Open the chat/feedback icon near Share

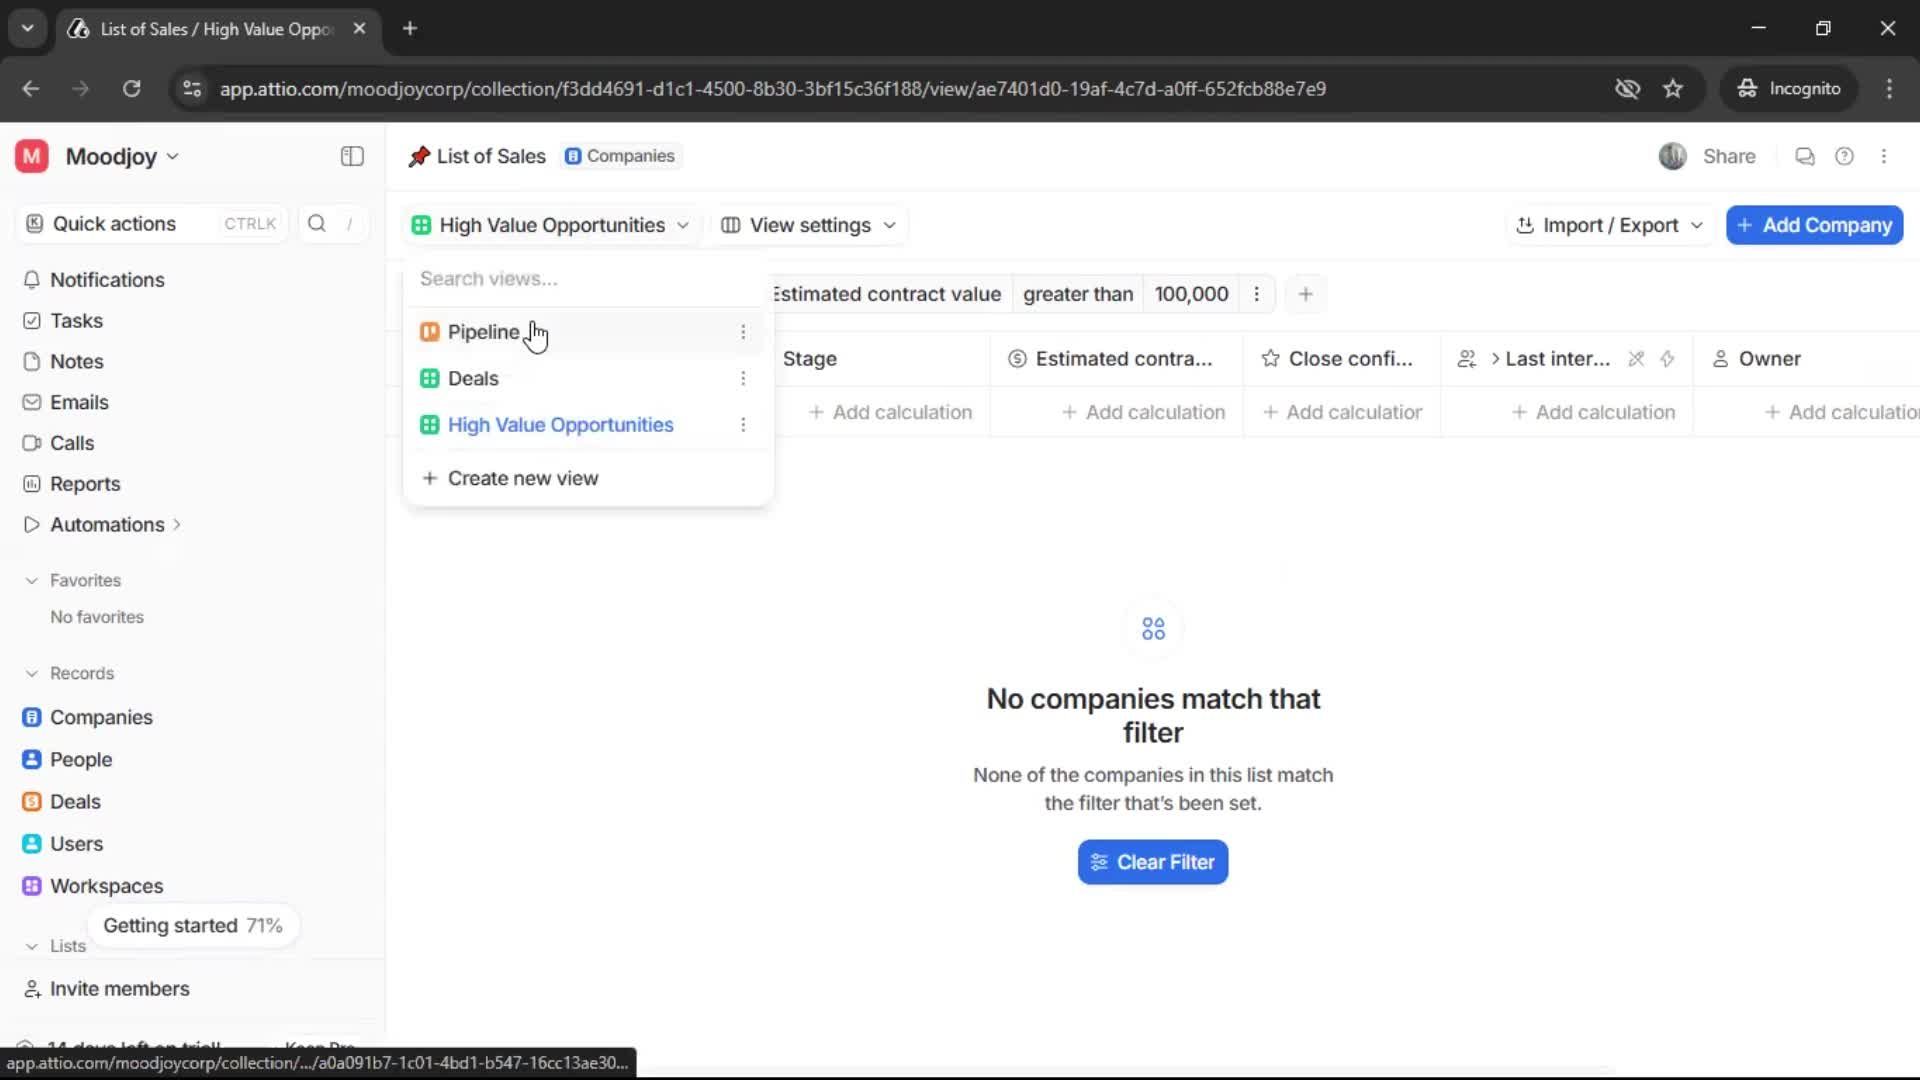[1805, 156]
